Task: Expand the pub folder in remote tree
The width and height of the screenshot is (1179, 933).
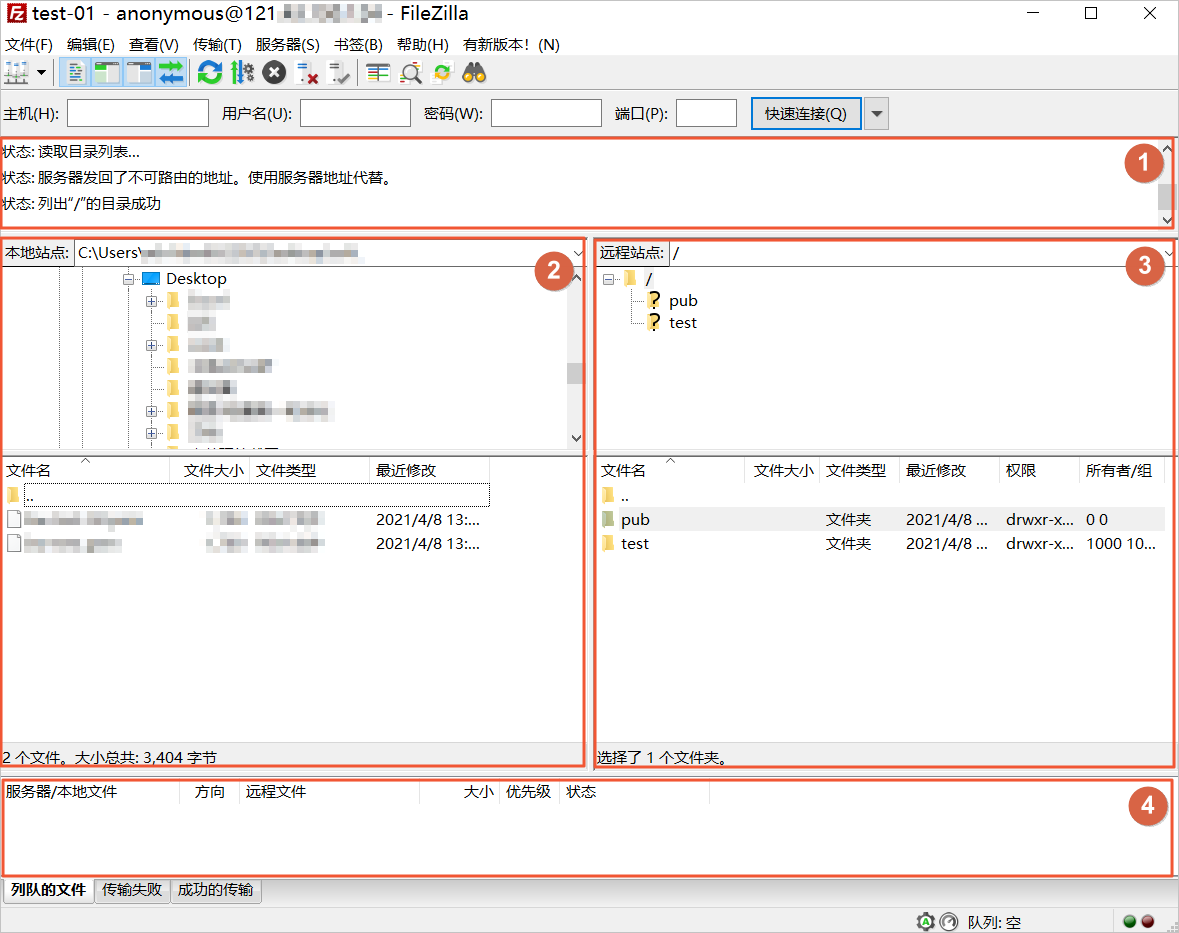Action: click(x=682, y=300)
